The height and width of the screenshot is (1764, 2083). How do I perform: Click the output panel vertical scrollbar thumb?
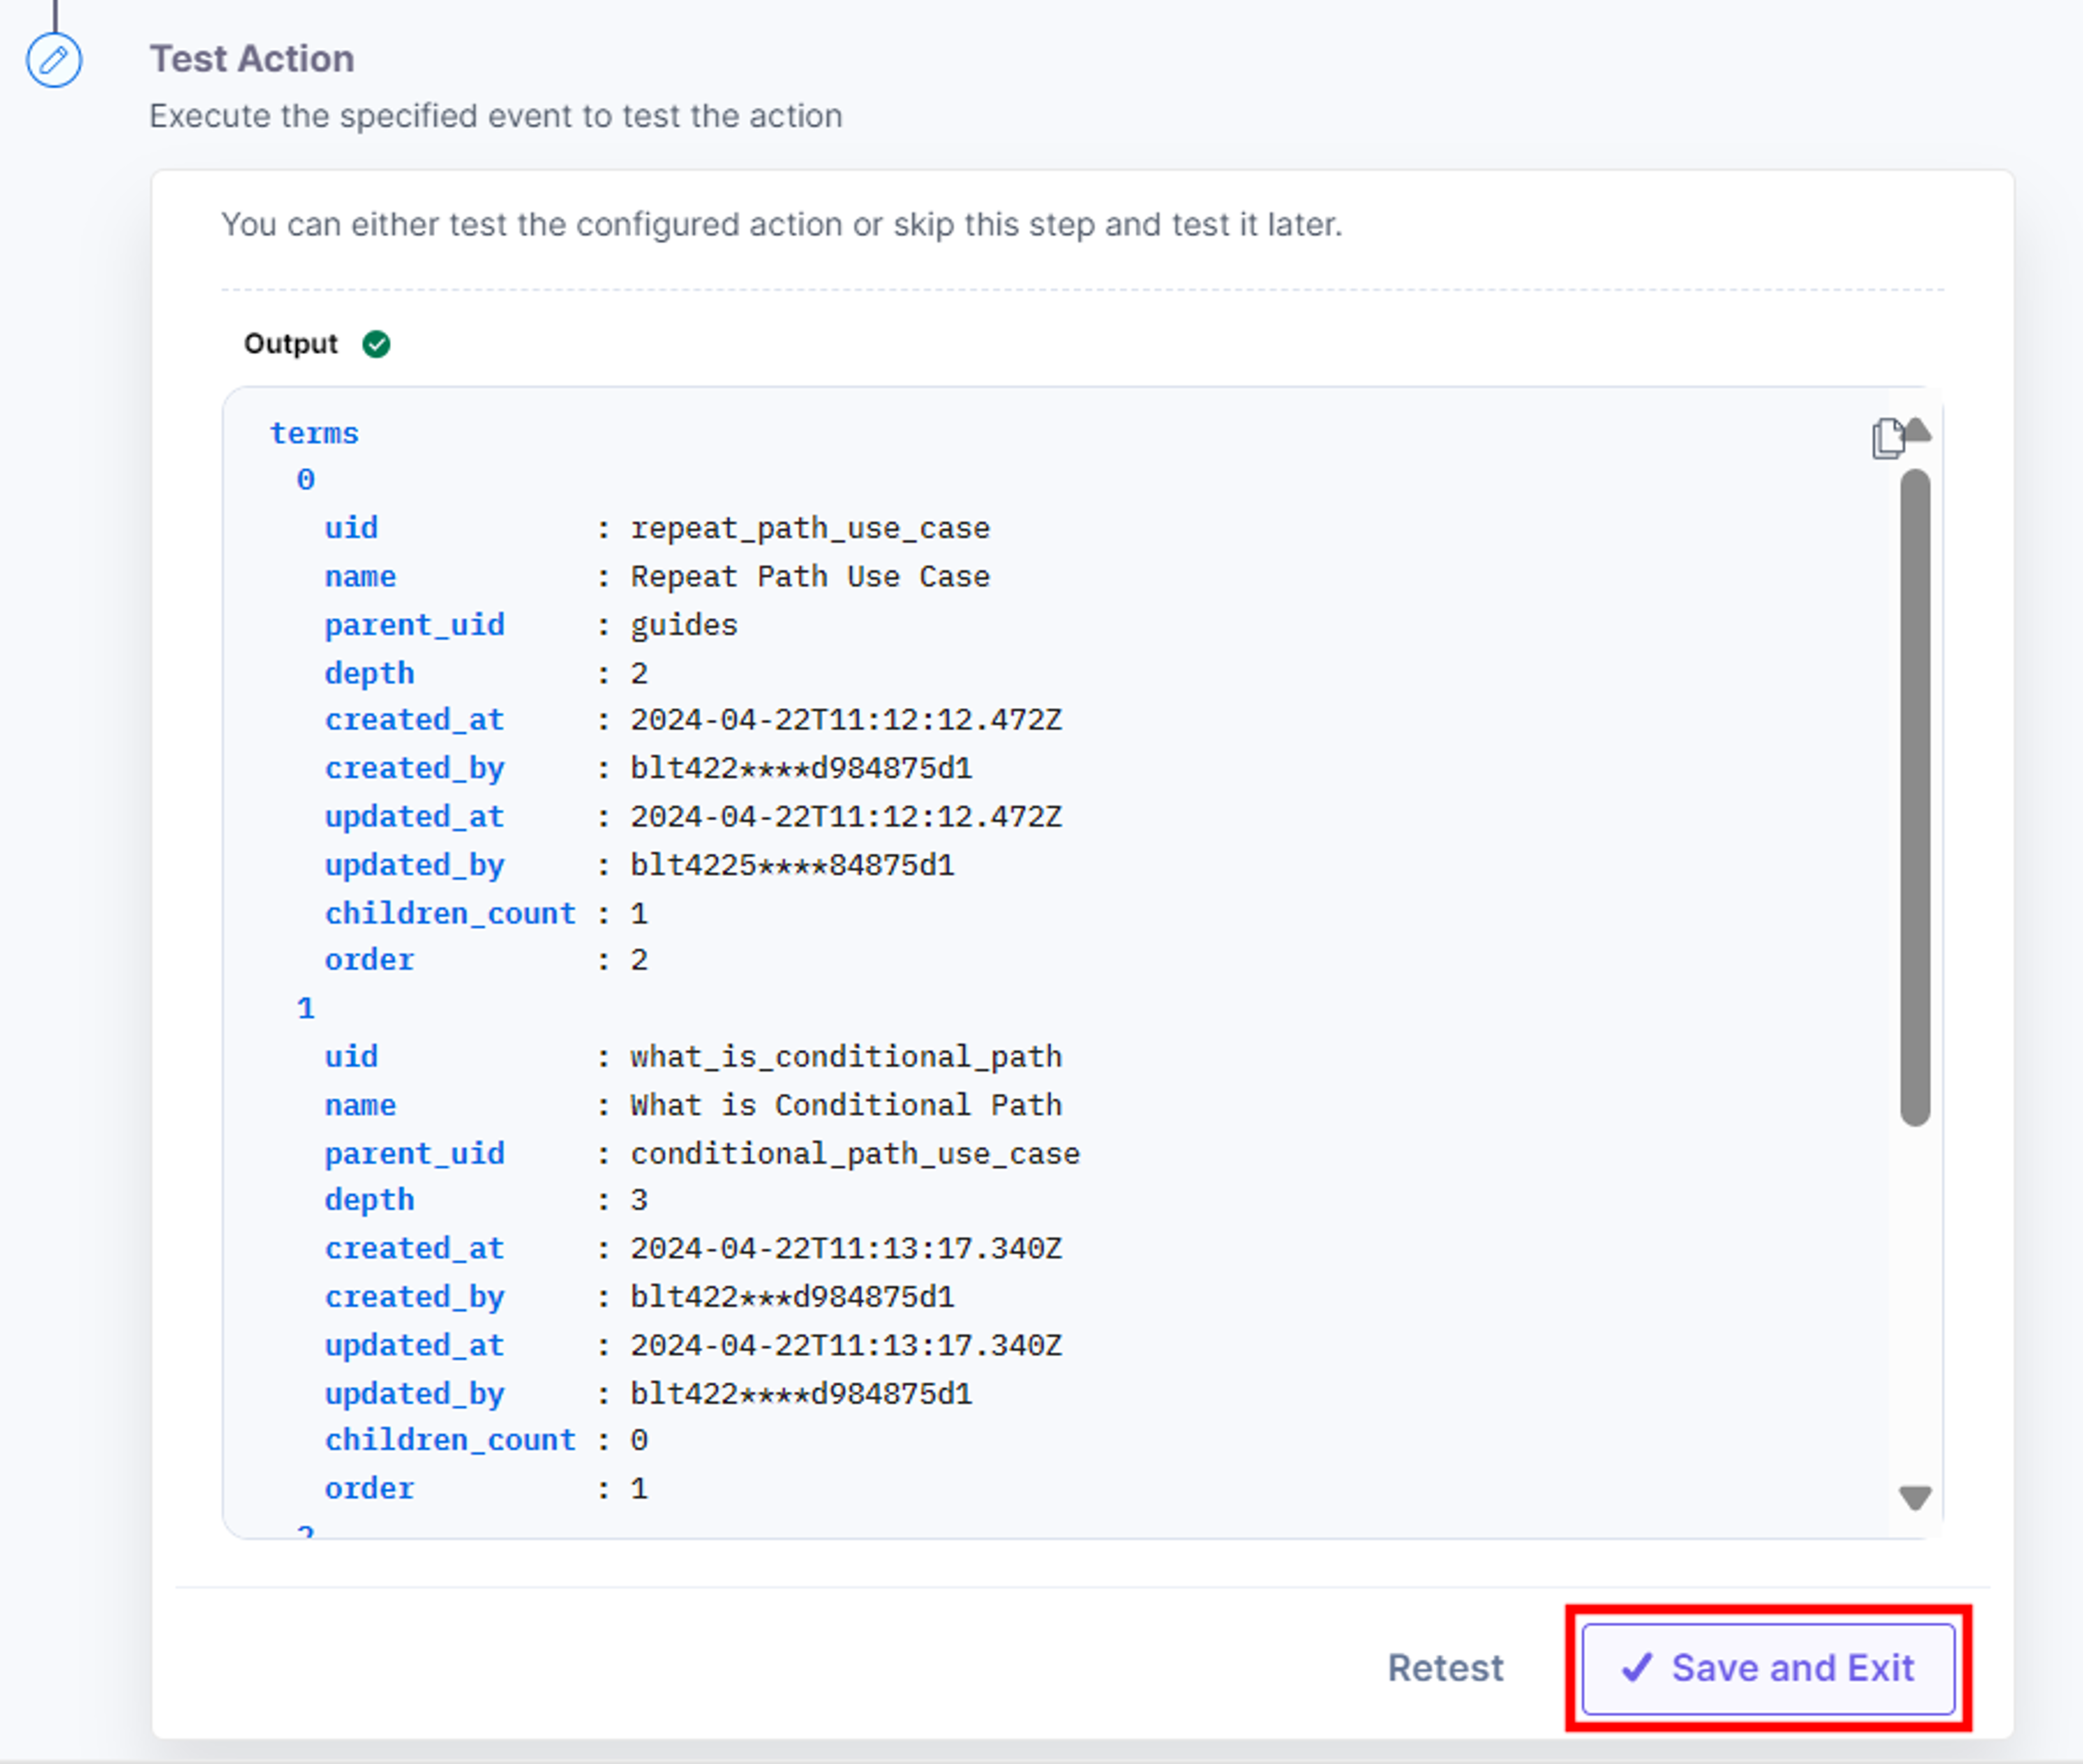[1915, 797]
